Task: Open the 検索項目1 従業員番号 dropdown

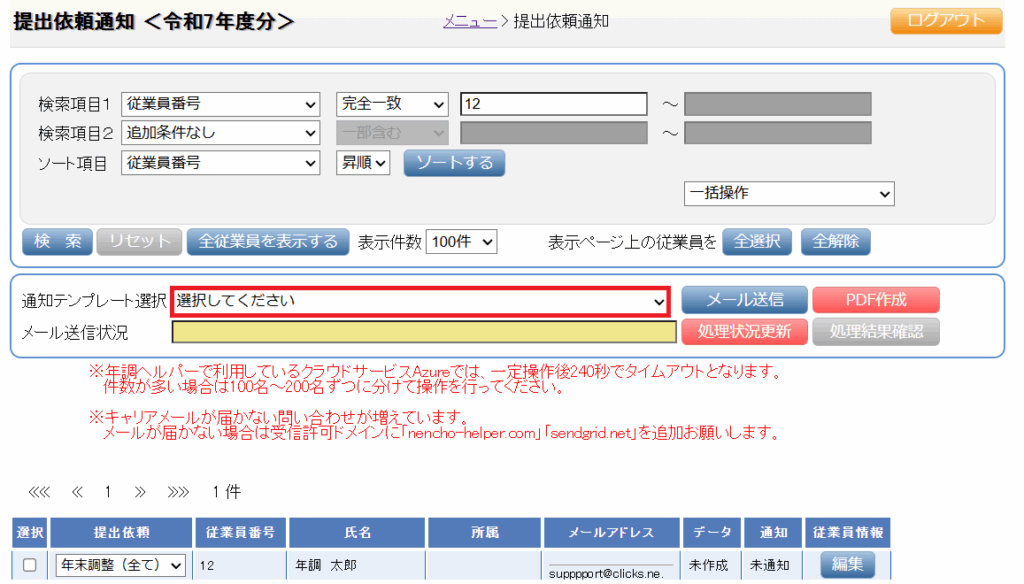Action: (x=220, y=104)
